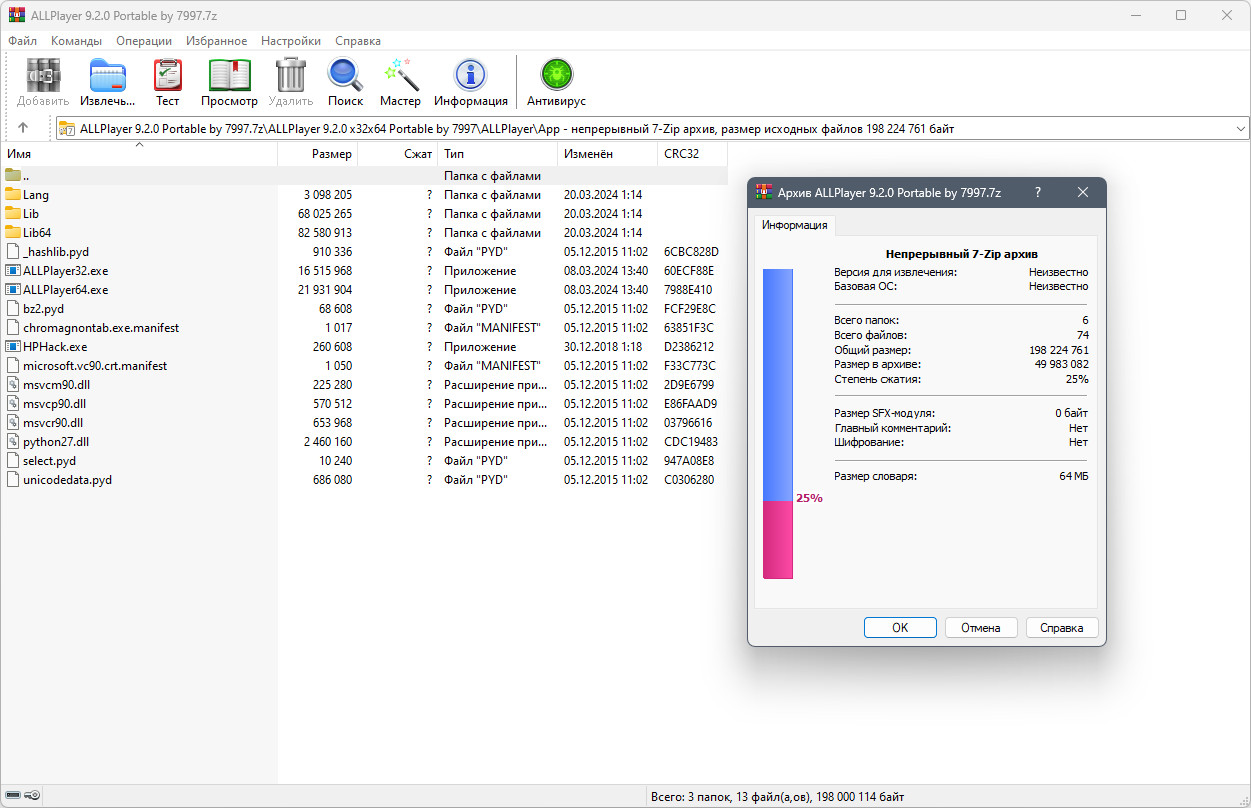The image size is (1251, 808).
Task: Sort by the CRC32 column header
Action: (x=693, y=154)
